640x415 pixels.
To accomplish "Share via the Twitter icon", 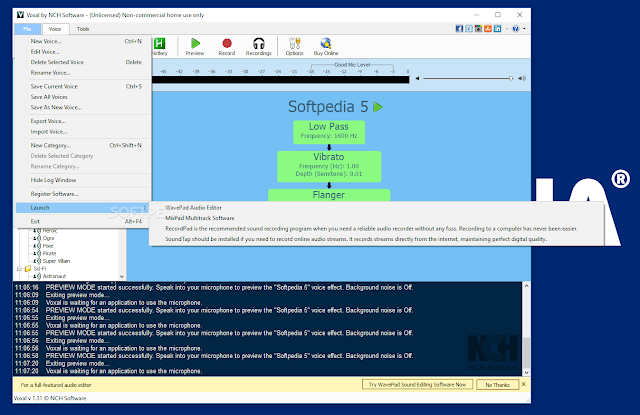I will pos(469,29).
